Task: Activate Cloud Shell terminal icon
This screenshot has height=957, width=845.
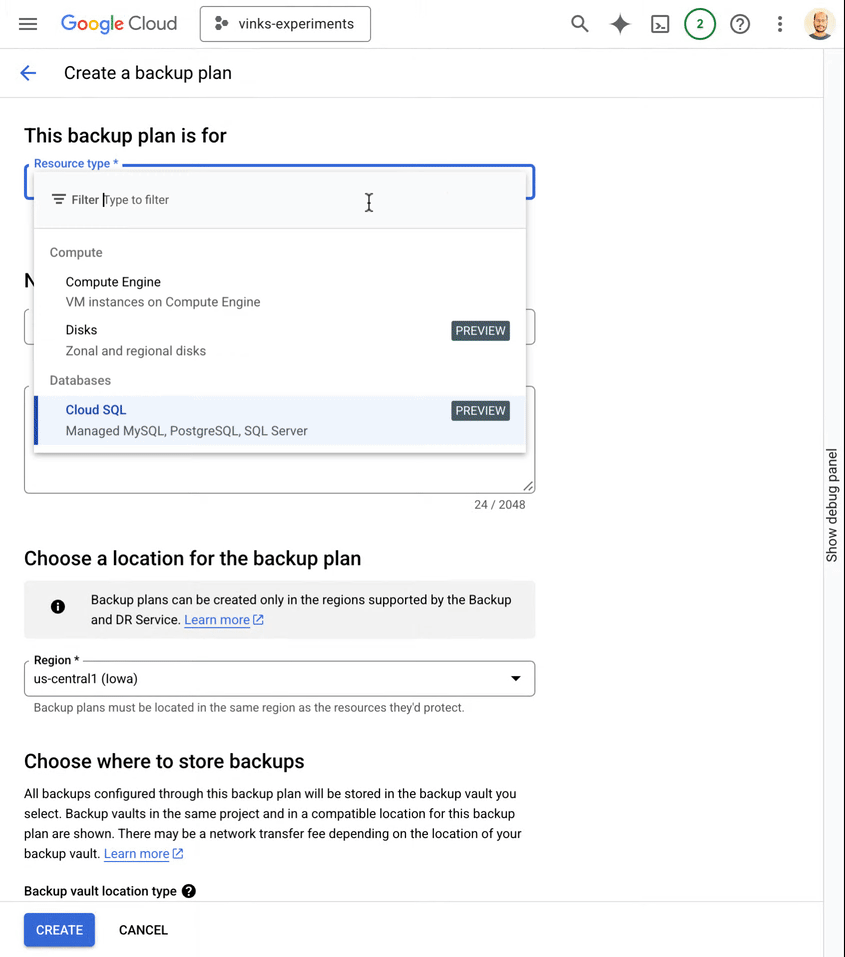Action: point(660,24)
